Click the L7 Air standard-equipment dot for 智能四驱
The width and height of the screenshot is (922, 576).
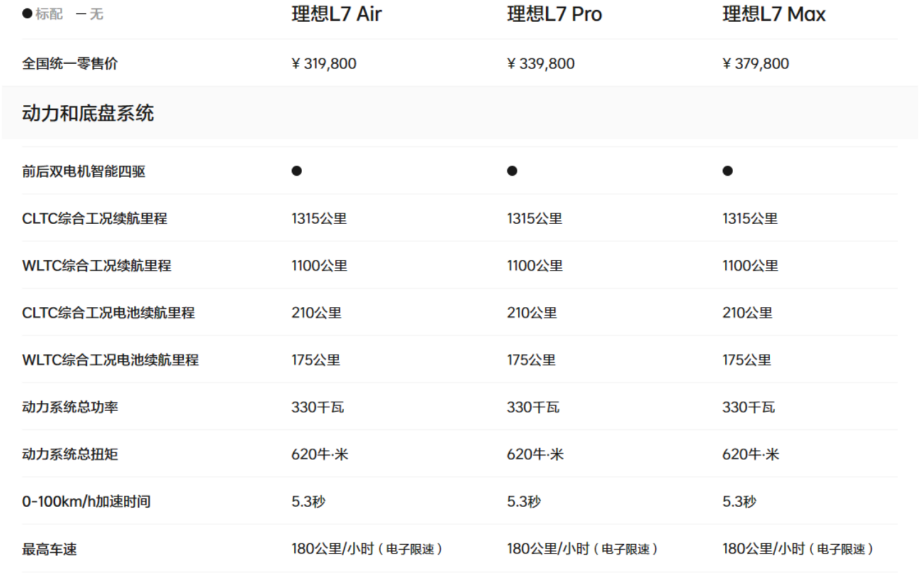(x=296, y=171)
